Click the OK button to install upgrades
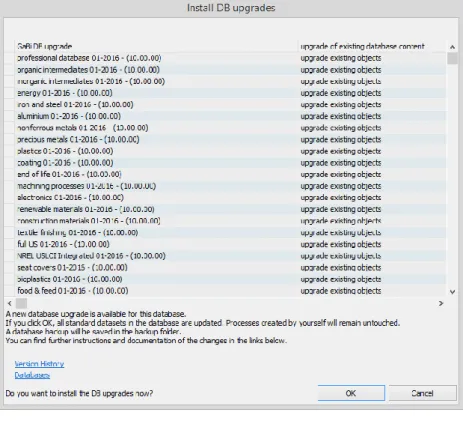The image size is (463, 421). [x=351, y=393]
